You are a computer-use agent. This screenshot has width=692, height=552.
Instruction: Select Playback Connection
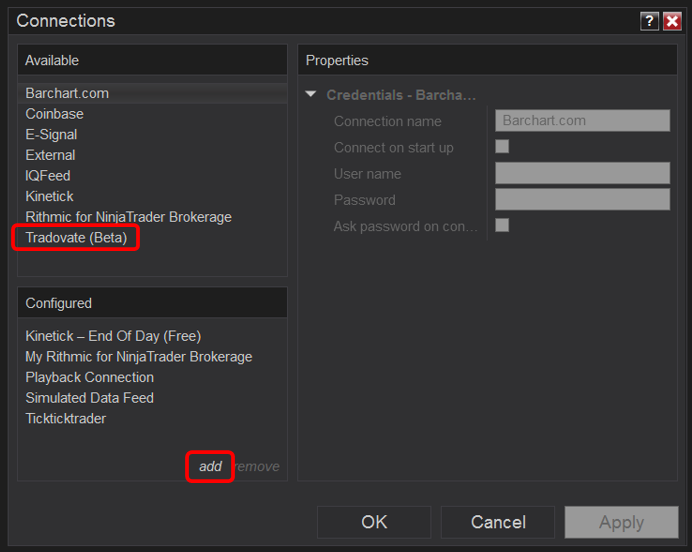coord(152,377)
